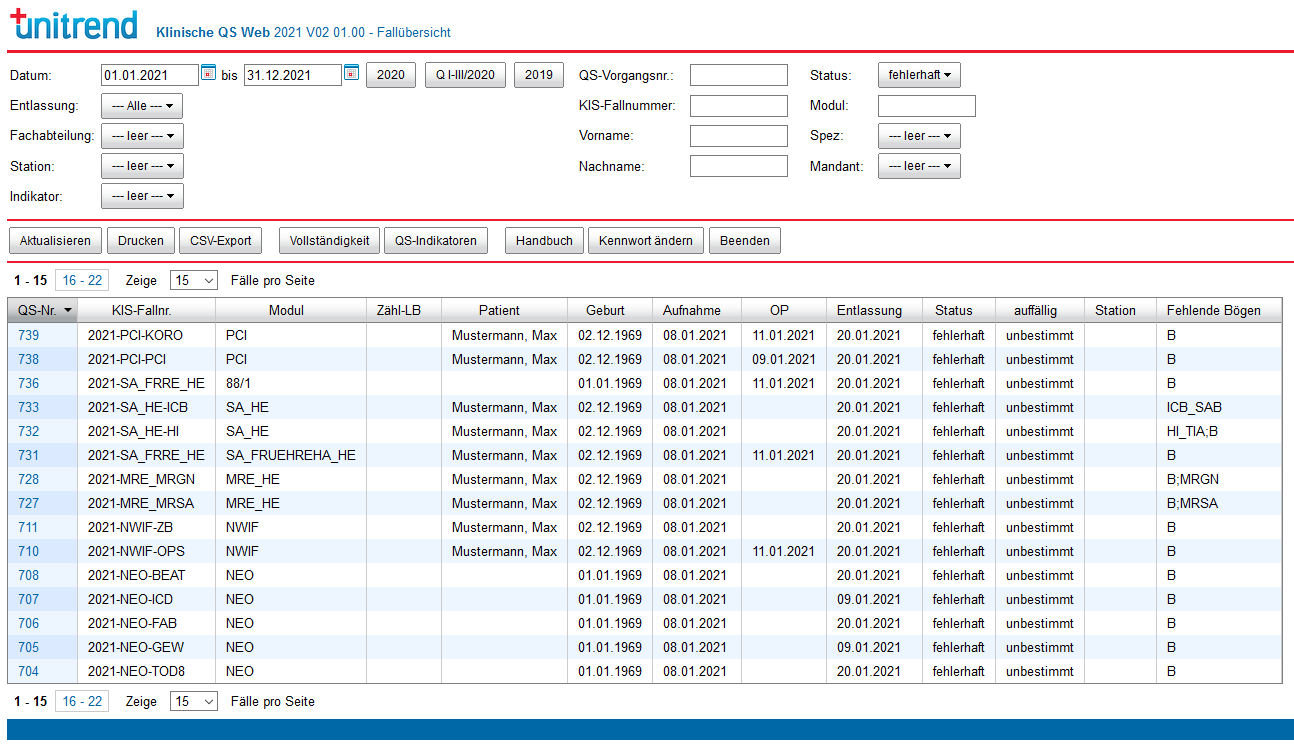
Task: Change cases per page in bottom selector
Action: coord(194,702)
